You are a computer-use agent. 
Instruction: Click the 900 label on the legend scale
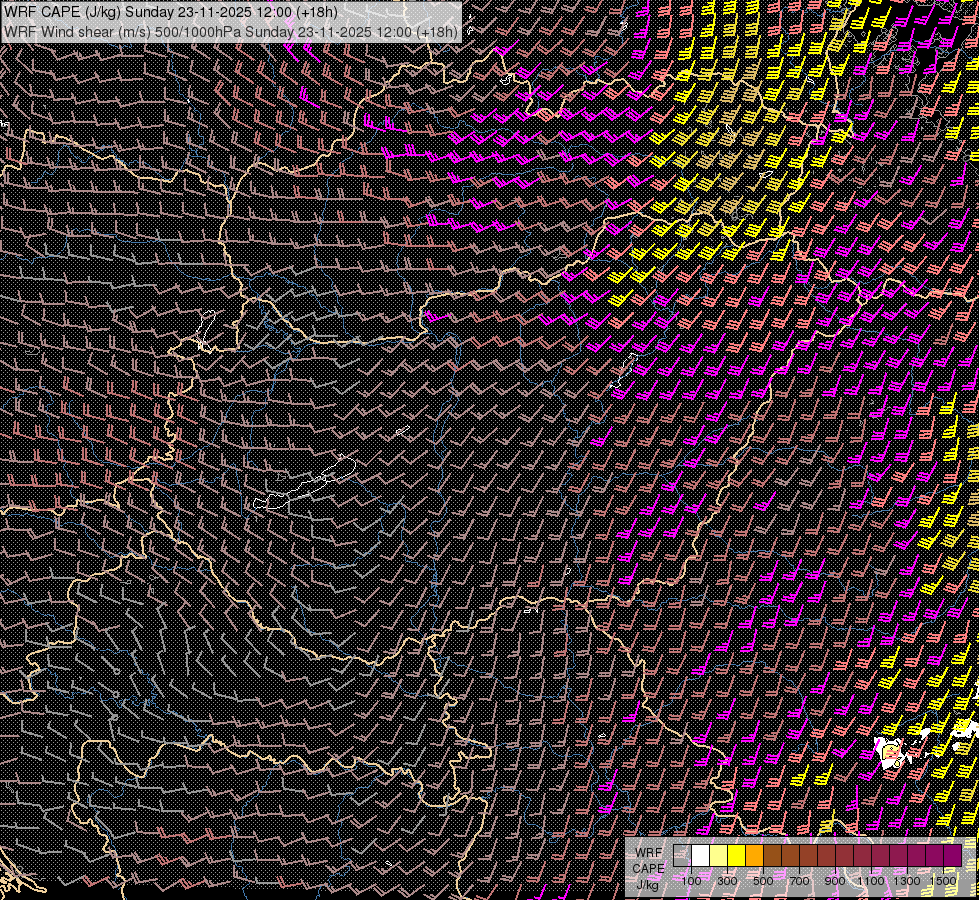coord(835,881)
